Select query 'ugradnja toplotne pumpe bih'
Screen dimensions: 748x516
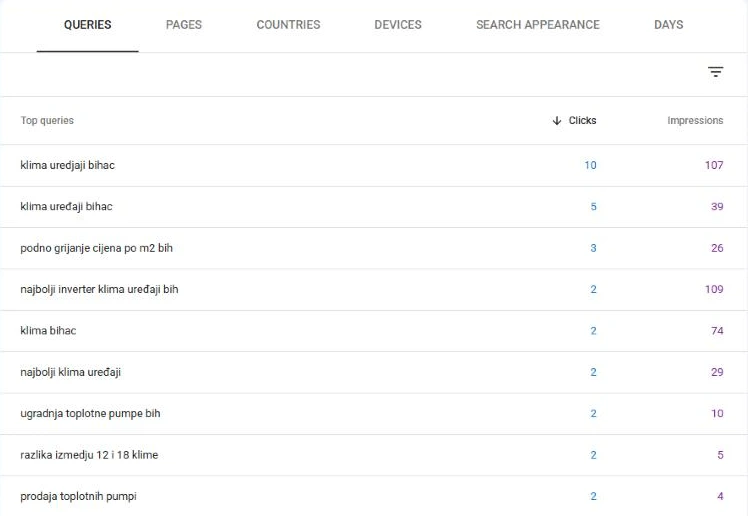click(90, 413)
